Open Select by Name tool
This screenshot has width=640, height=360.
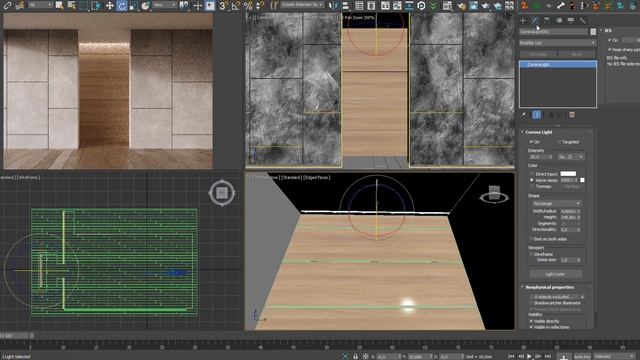71,6
